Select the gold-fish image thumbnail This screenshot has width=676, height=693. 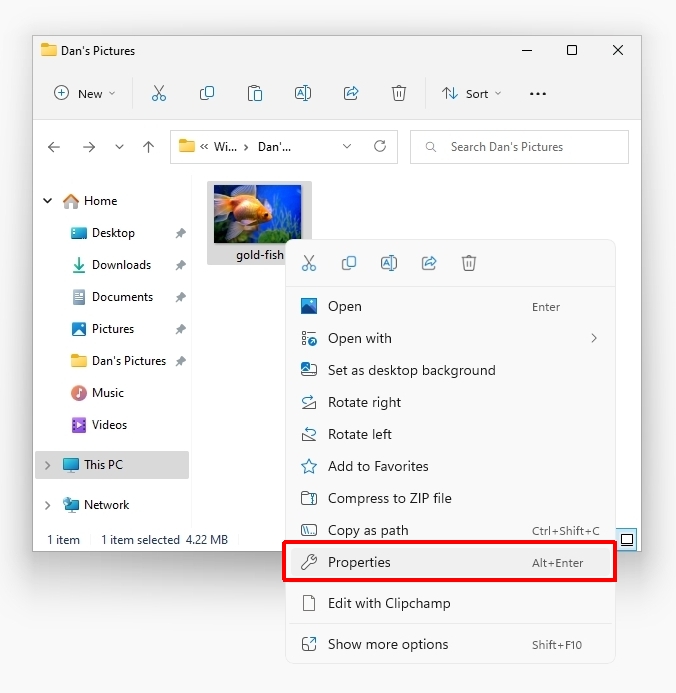pyautogui.click(x=257, y=215)
